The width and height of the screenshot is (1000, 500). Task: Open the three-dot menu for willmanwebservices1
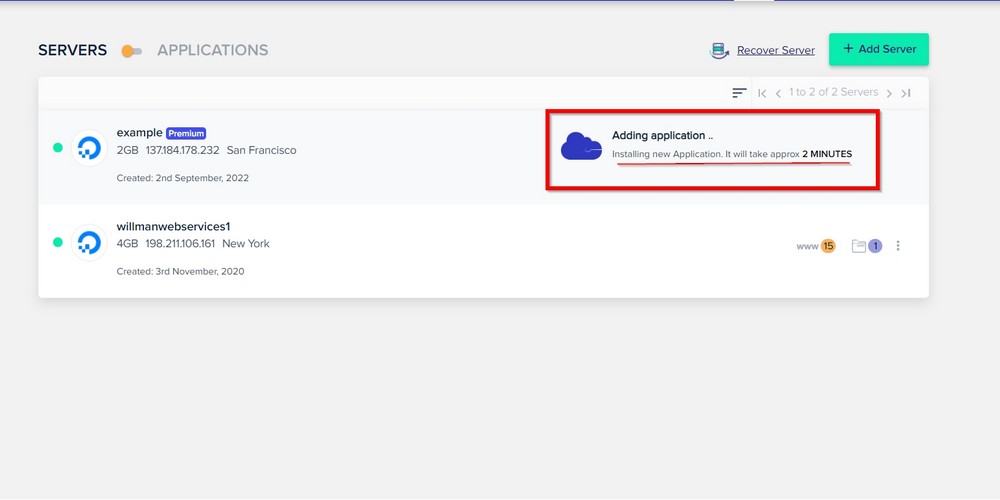[898, 246]
